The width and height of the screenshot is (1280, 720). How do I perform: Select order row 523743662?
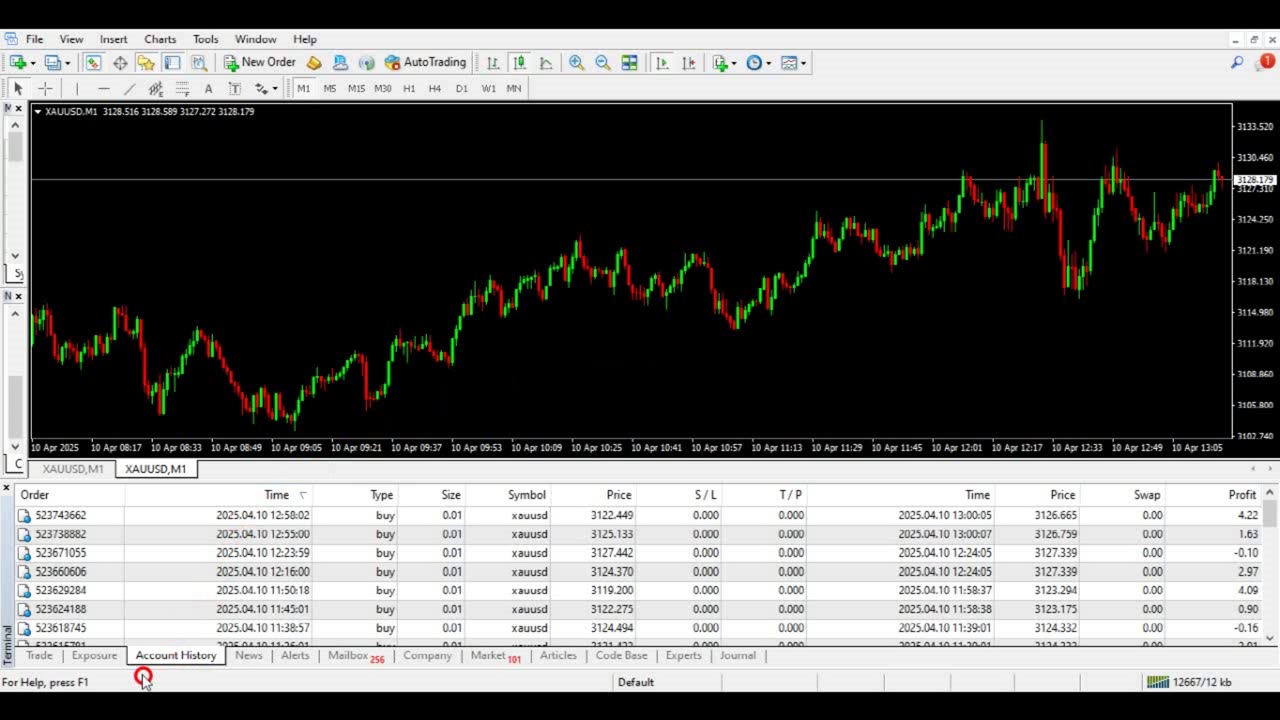639,515
